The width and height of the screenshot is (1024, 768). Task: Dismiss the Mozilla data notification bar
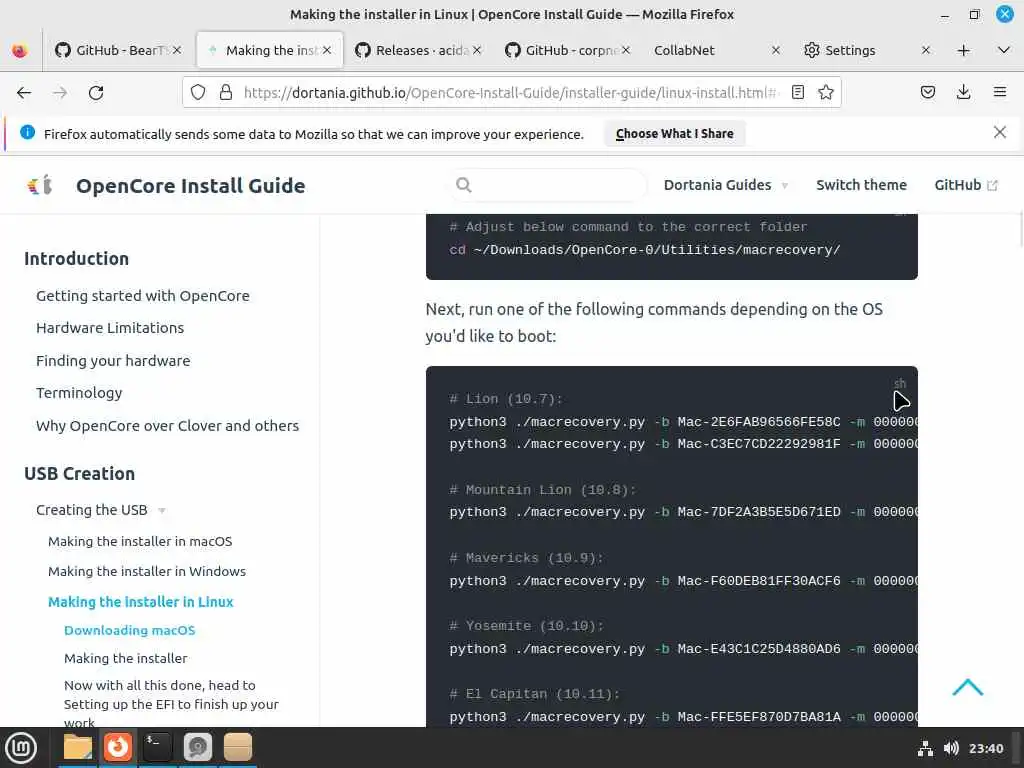[x=999, y=133]
